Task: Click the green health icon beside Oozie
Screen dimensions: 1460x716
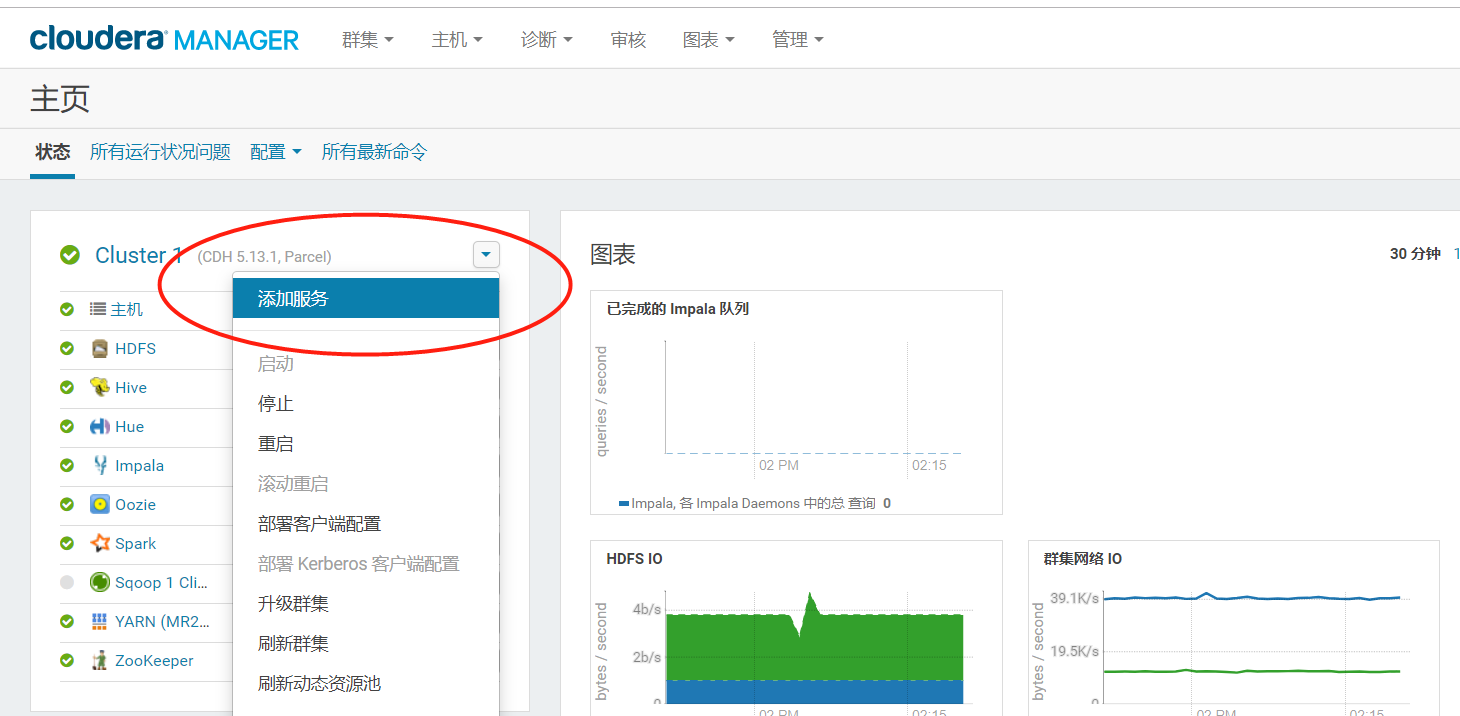Action: tap(67, 505)
